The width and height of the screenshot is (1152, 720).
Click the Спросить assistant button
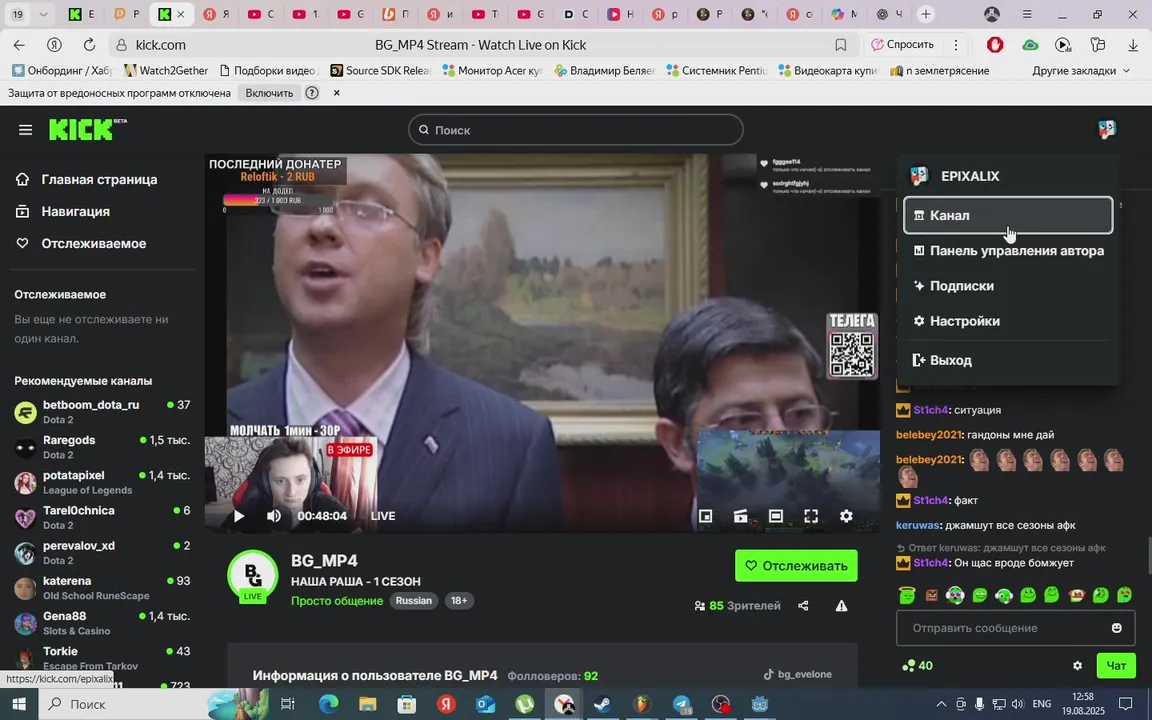(x=903, y=45)
